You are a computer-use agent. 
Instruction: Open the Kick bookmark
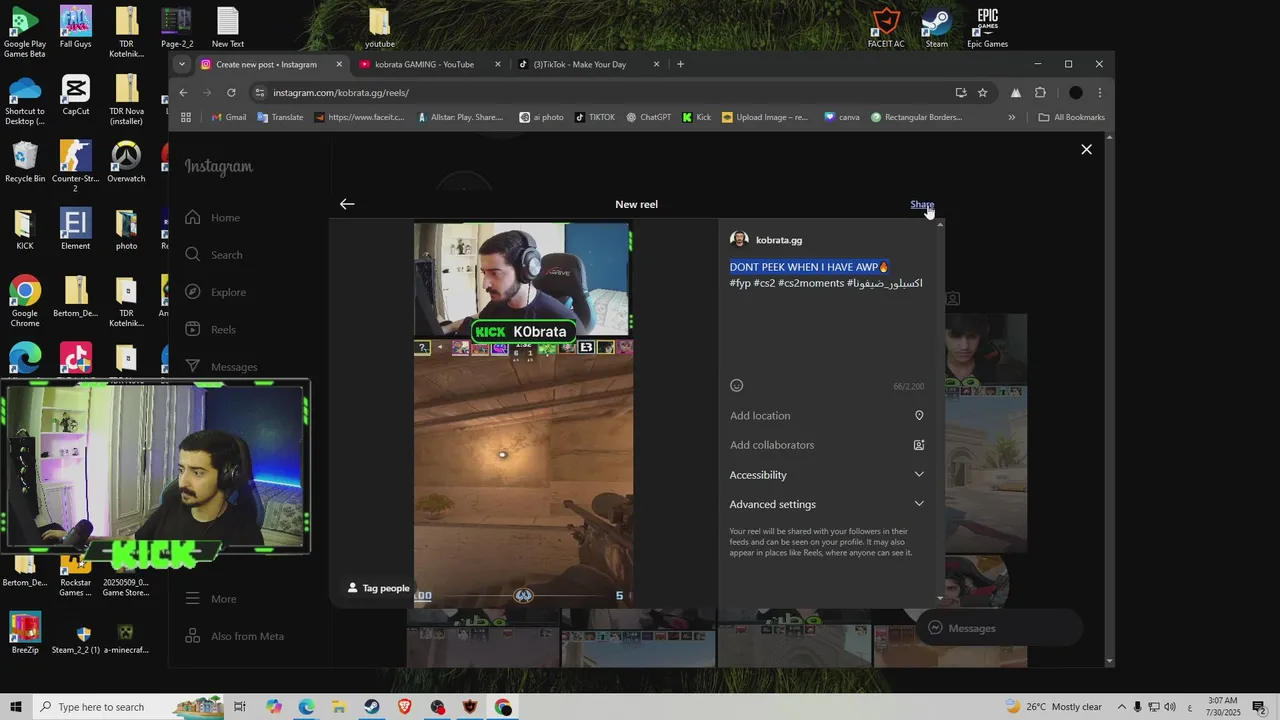click(x=696, y=117)
